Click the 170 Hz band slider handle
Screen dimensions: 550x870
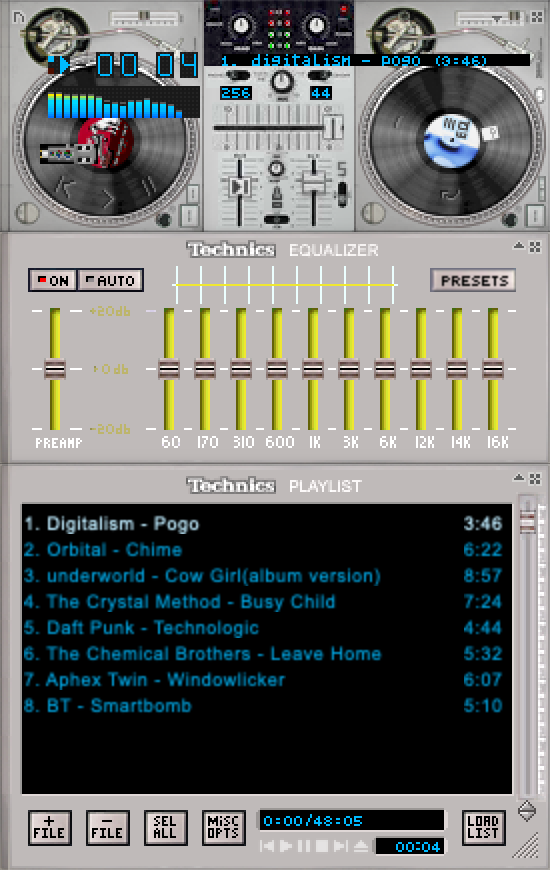205,369
